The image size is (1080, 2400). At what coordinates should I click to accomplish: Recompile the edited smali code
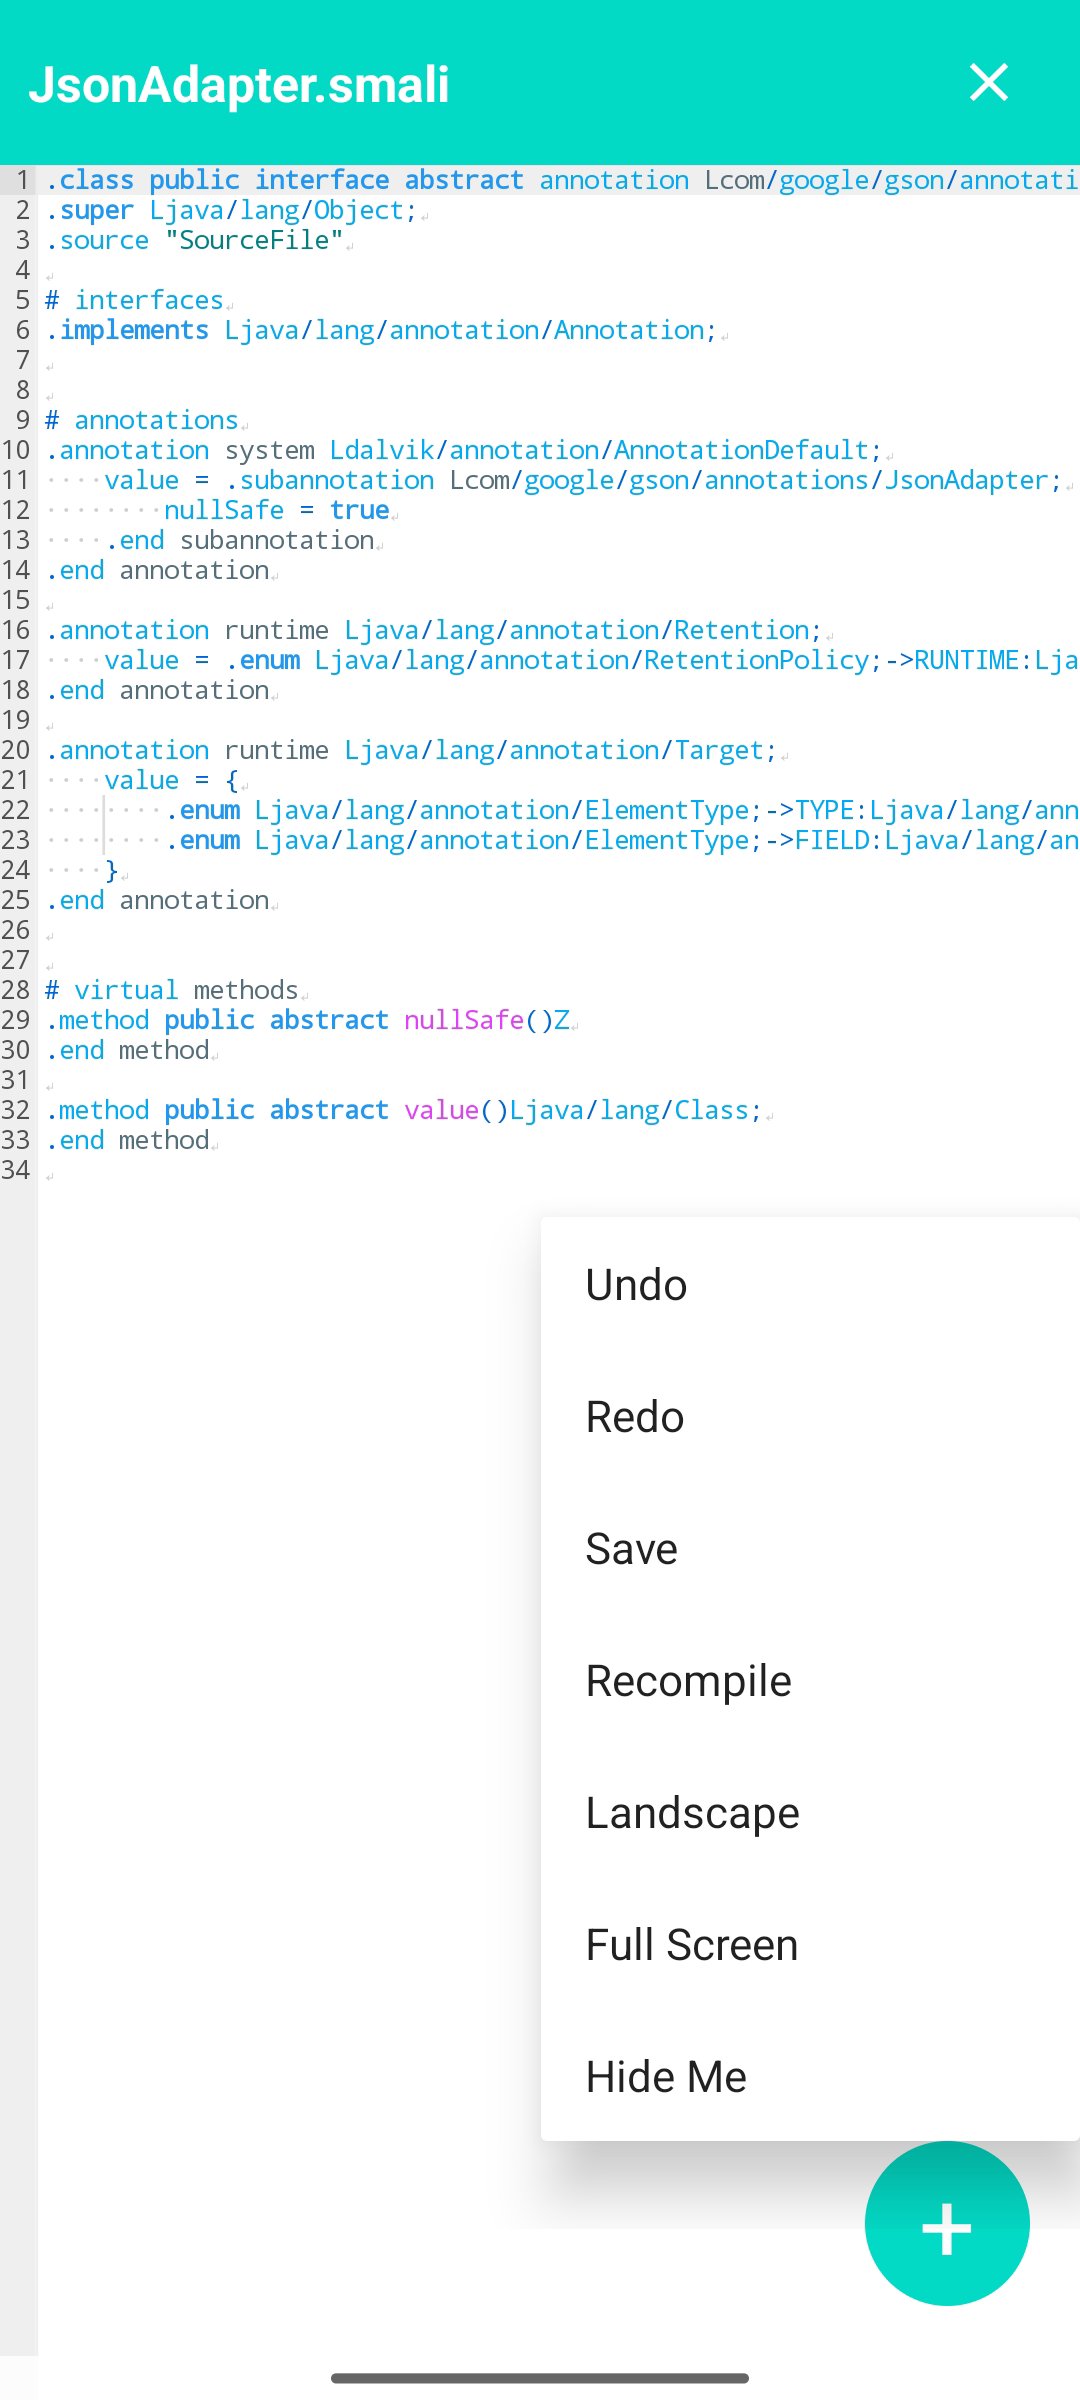pos(688,1680)
